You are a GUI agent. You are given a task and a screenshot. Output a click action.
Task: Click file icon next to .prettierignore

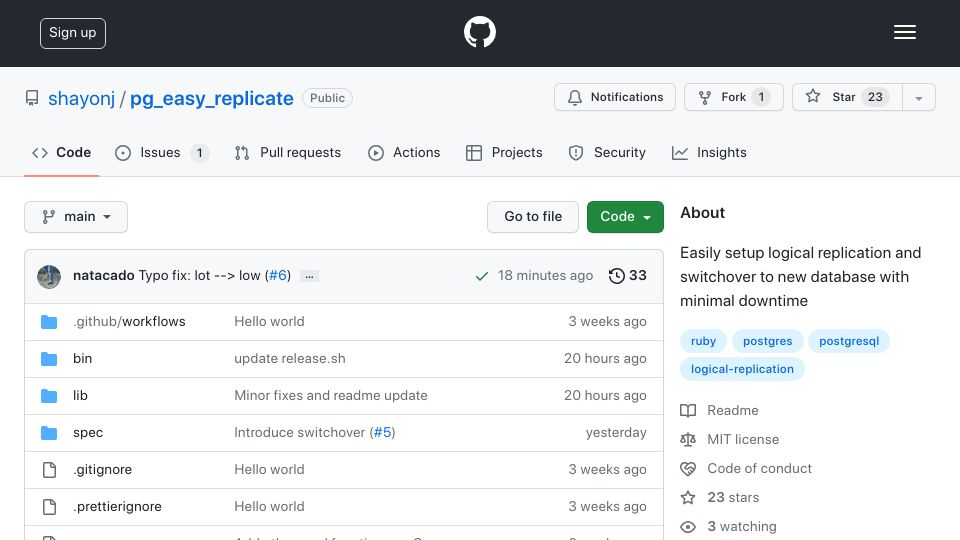(49, 507)
